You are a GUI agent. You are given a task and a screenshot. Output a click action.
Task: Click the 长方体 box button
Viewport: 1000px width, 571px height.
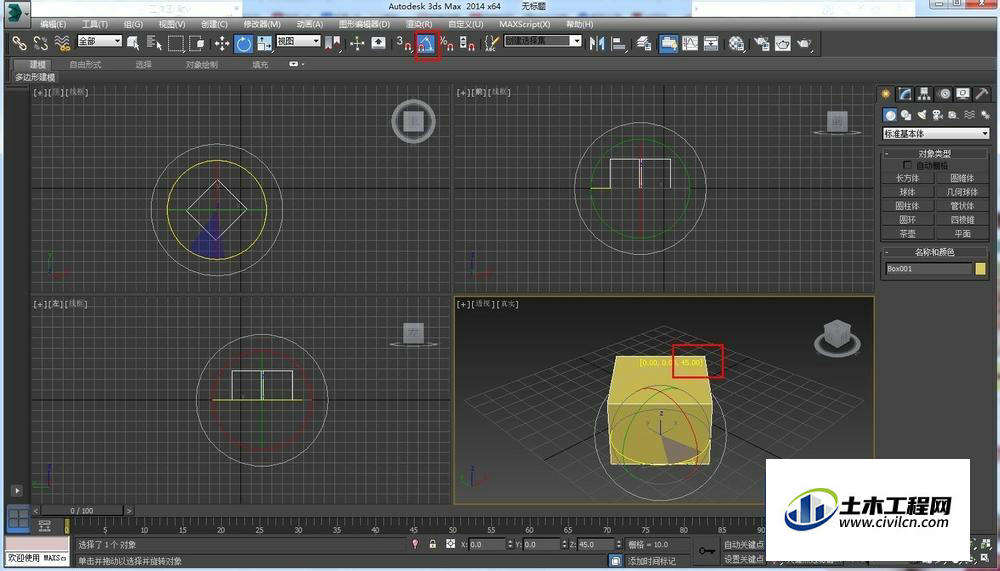pyautogui.click(x=908, y=178)
